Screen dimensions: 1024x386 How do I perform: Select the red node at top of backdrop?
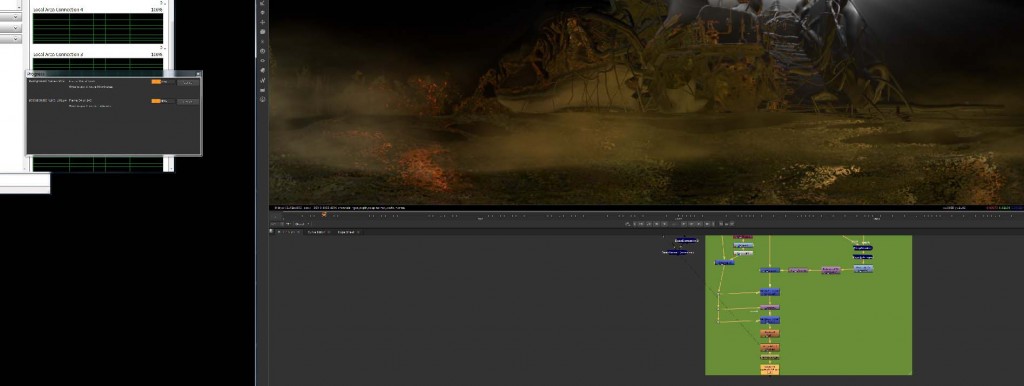743,236
